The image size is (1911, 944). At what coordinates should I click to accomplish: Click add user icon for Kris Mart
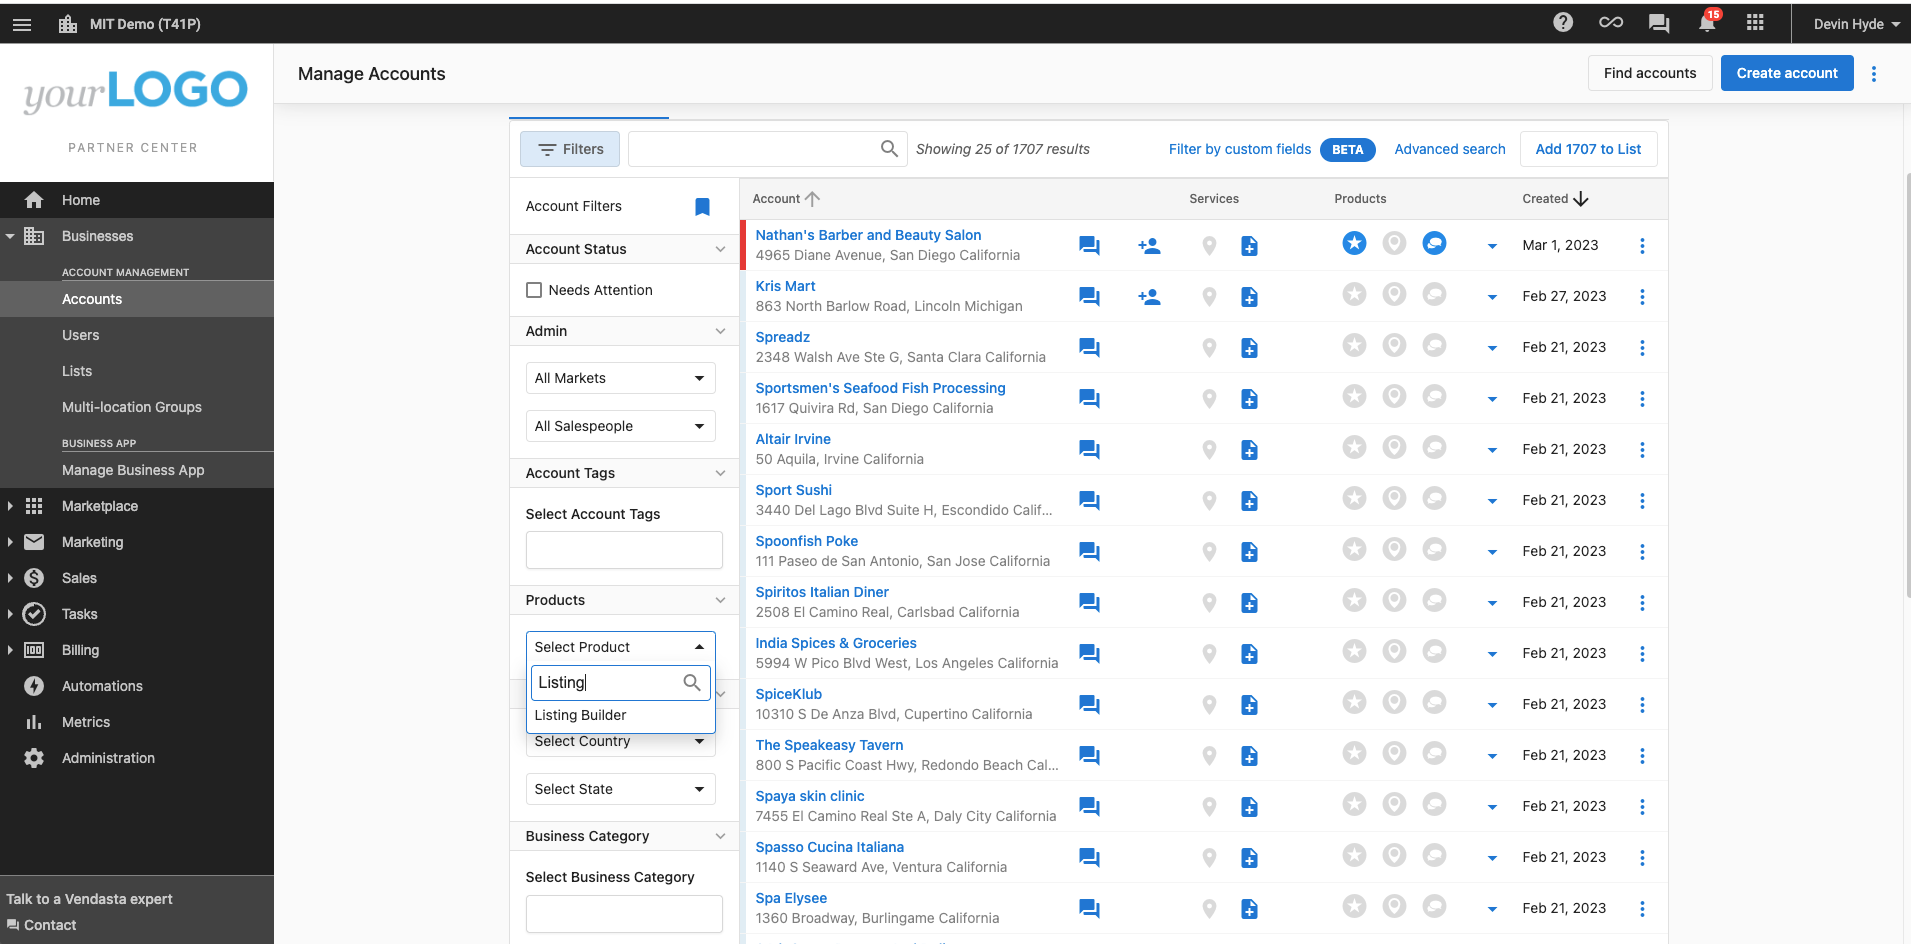1149,297
